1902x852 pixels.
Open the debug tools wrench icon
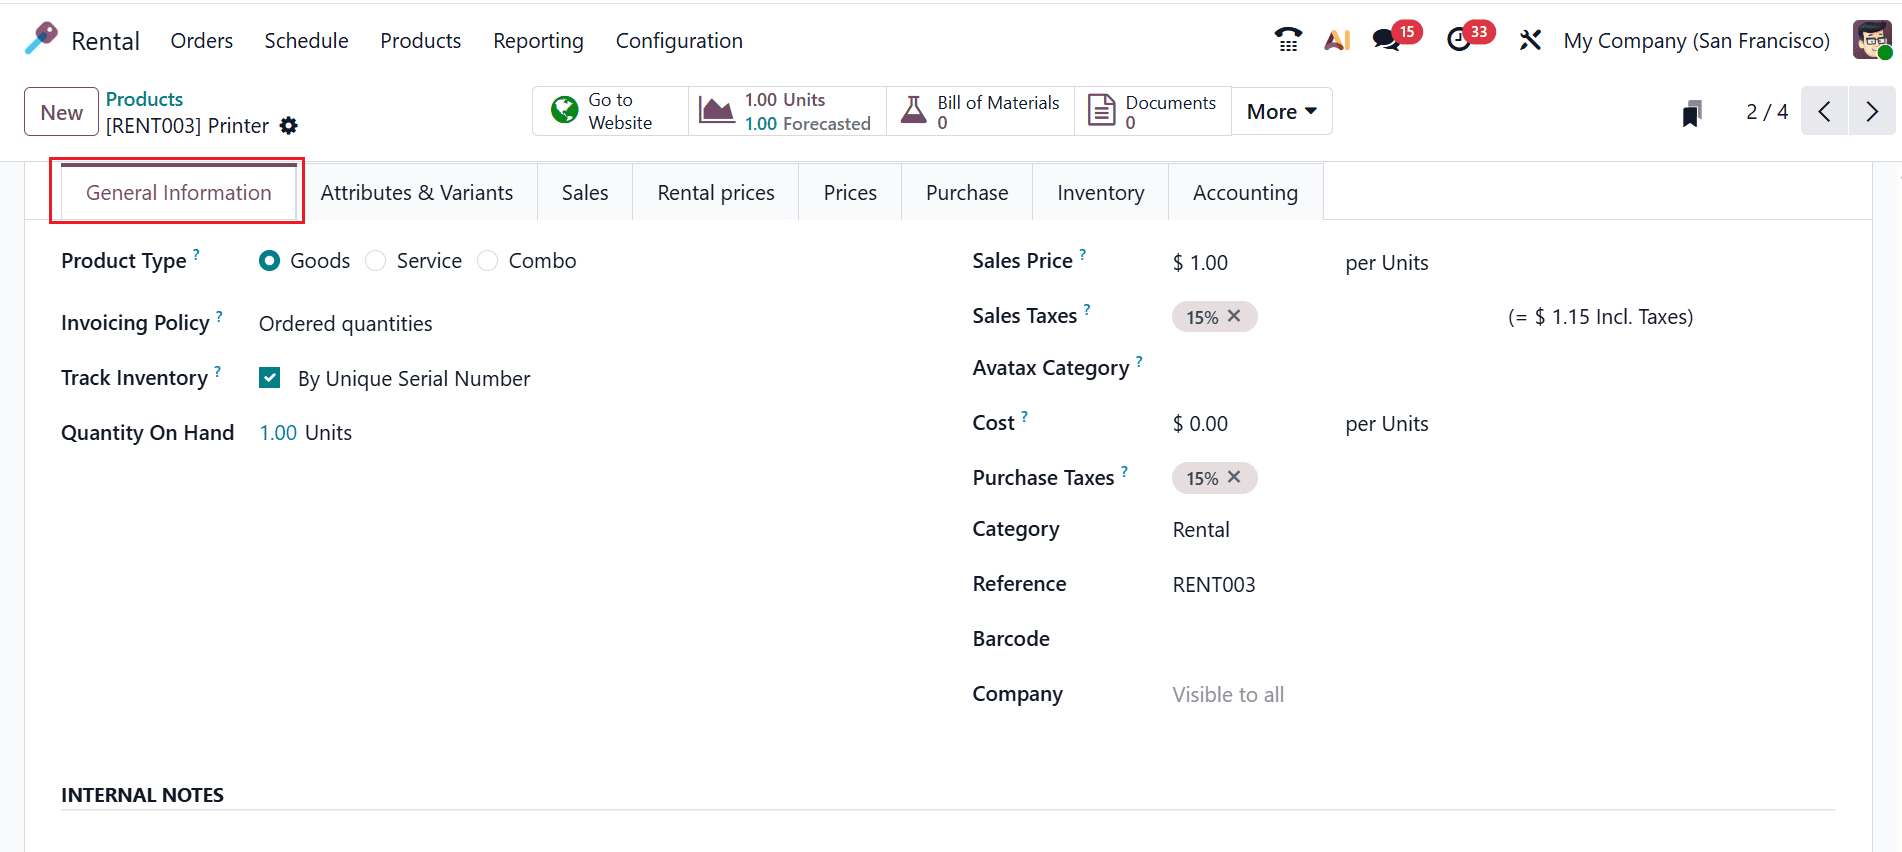point(1530,40)
